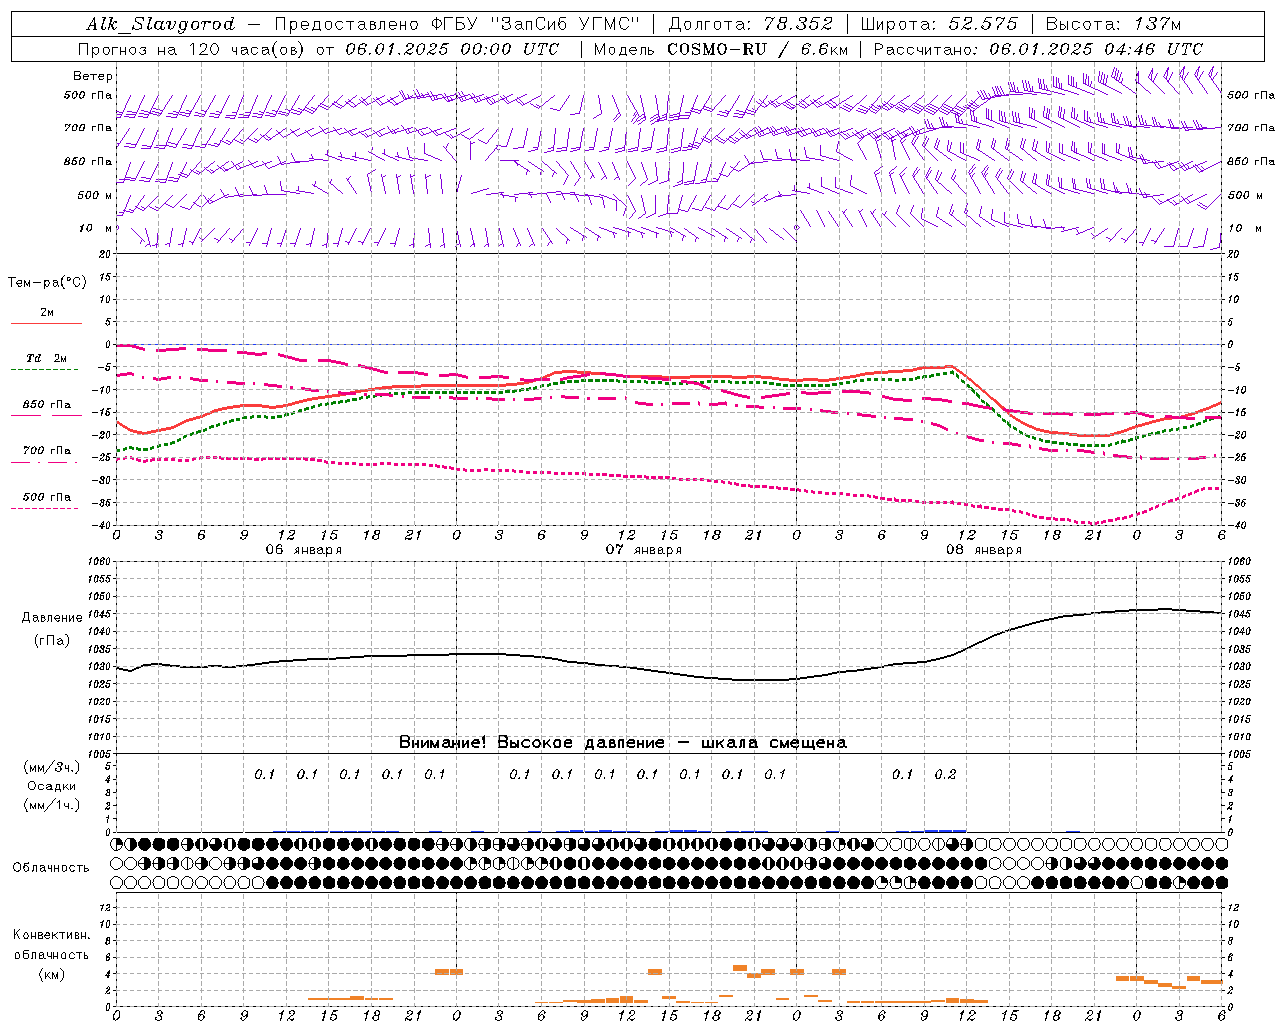
Task: Click the "(гПа)" unit under Давление label
Action: click(x=52, y=641)
